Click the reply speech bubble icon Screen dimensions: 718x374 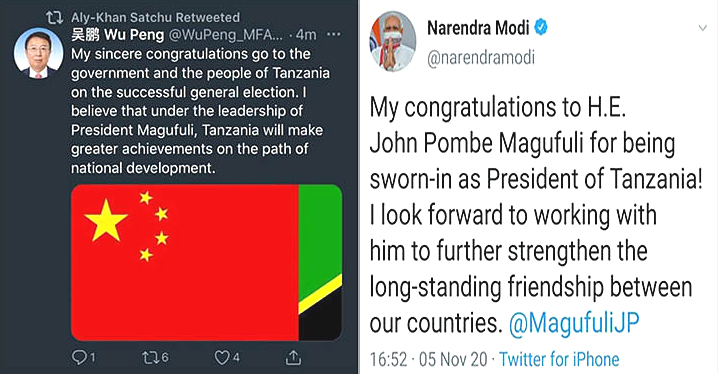coord(79,357)
